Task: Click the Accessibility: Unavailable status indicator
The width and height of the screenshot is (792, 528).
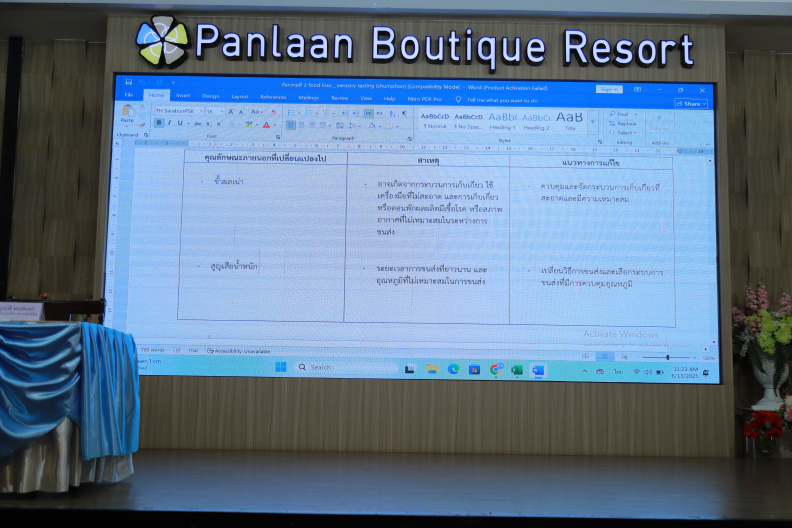Action: (238, 351)
